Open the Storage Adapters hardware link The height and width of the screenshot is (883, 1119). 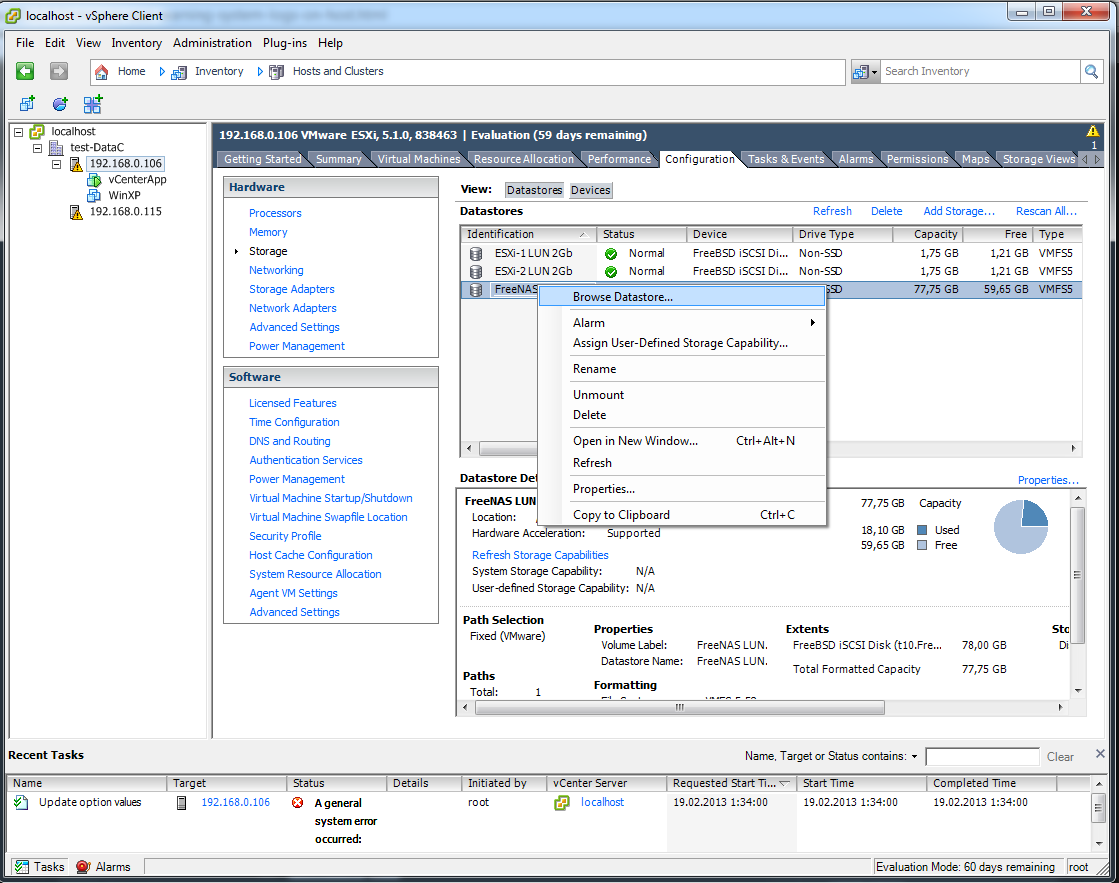point(291,289)
